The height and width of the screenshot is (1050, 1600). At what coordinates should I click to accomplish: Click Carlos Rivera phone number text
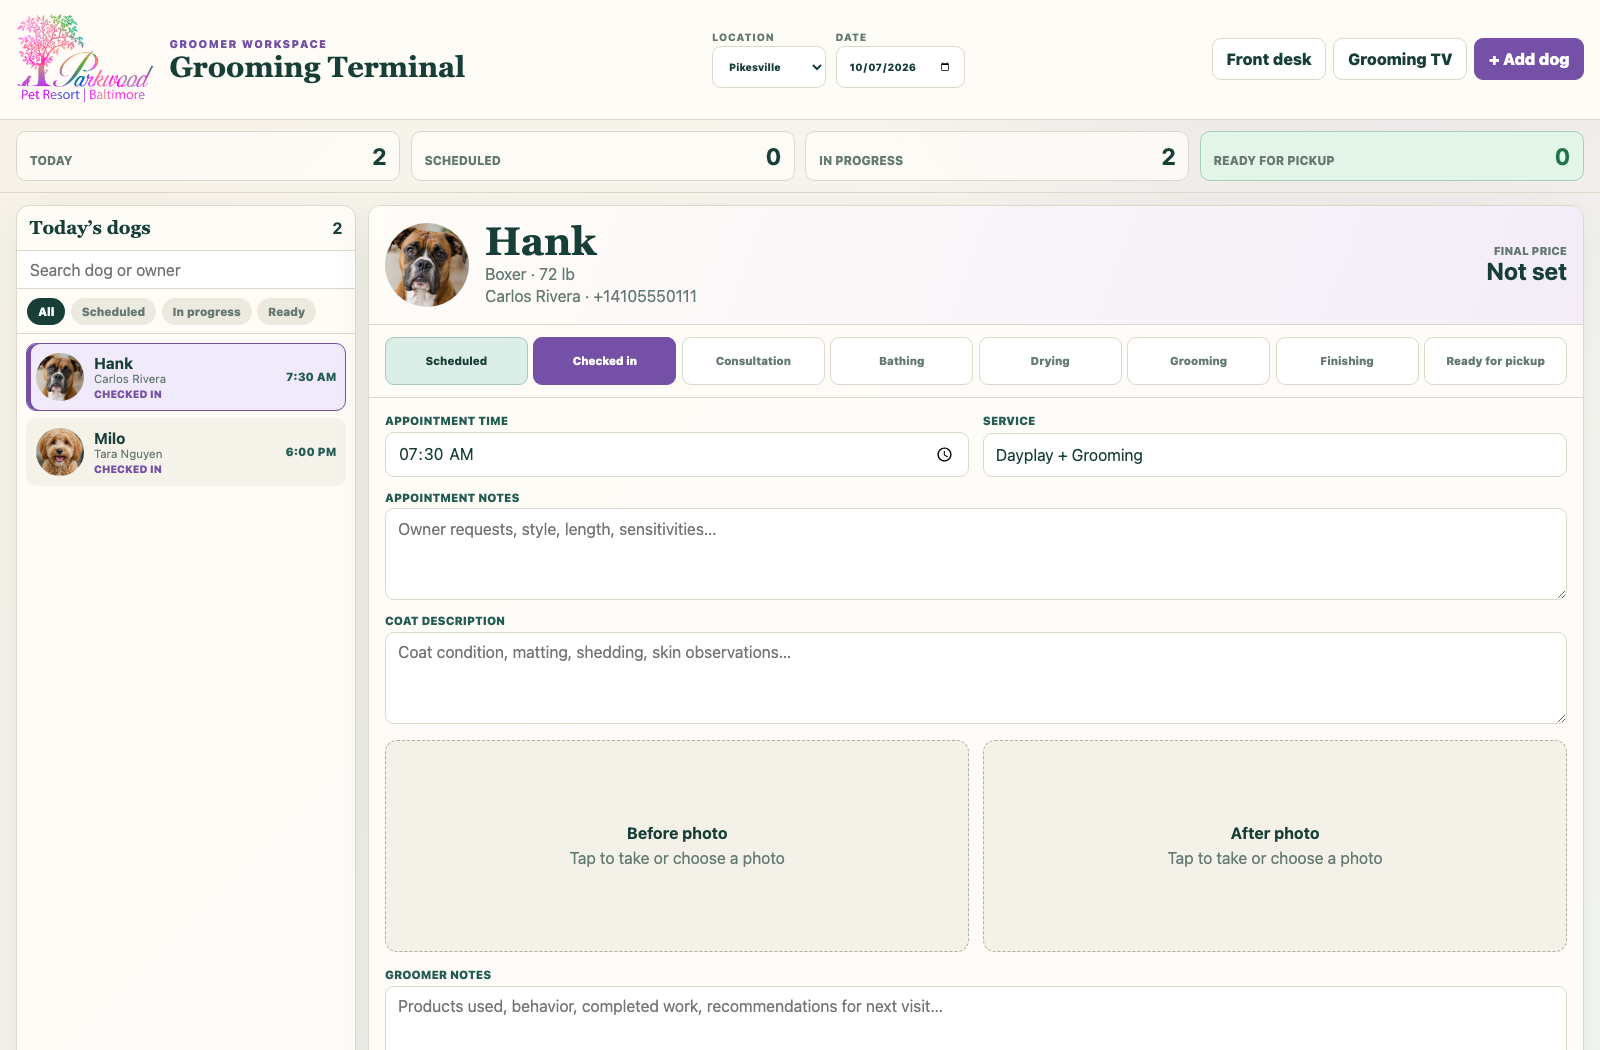pyautogui.click(x=645, y=296)
